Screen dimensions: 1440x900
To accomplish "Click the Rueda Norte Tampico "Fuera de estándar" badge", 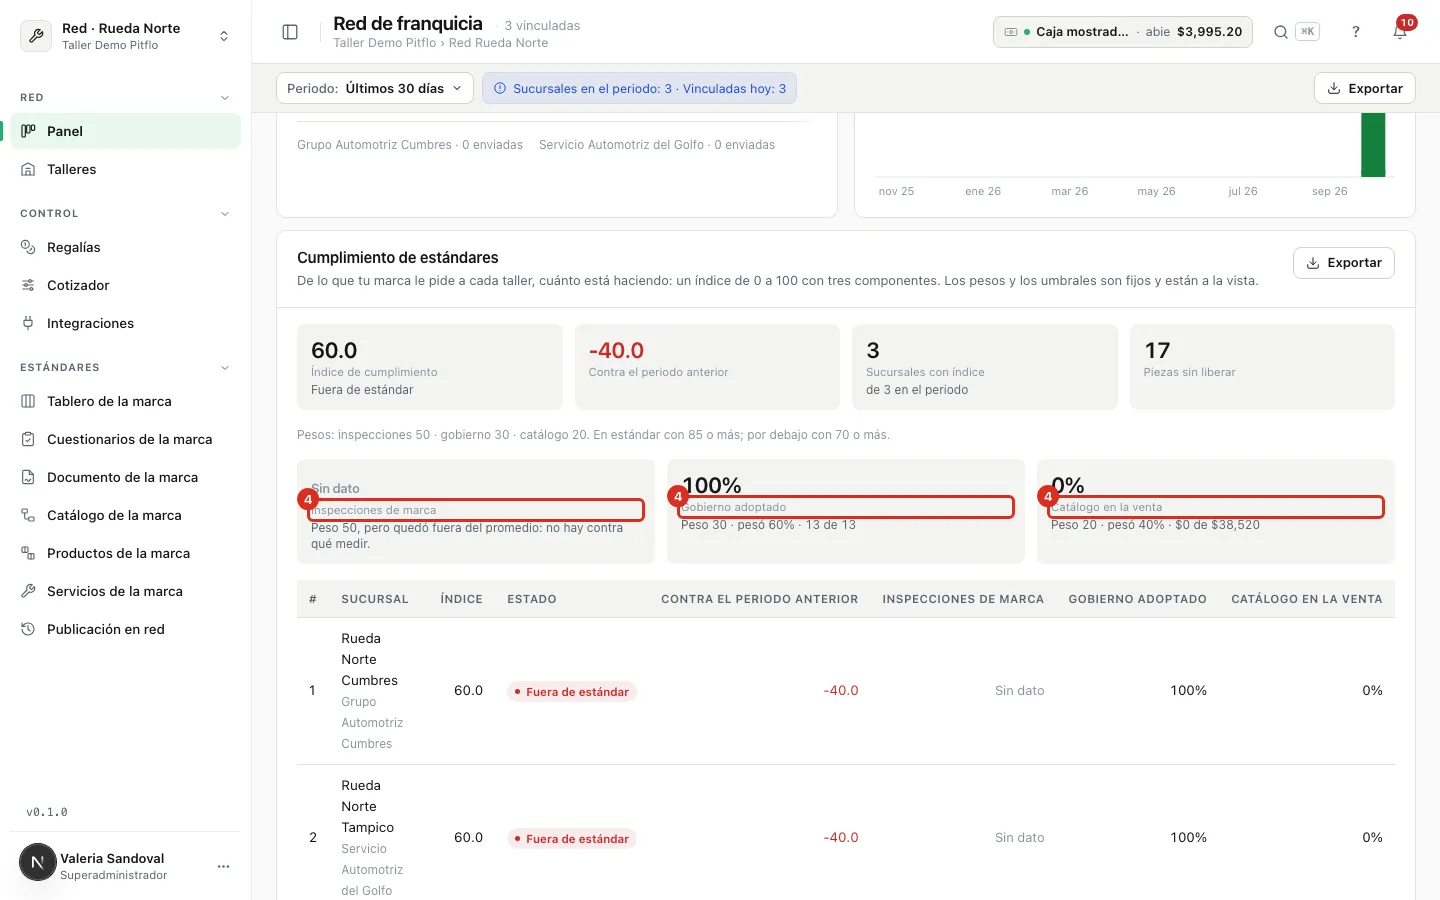I will [x=572, y=838].
